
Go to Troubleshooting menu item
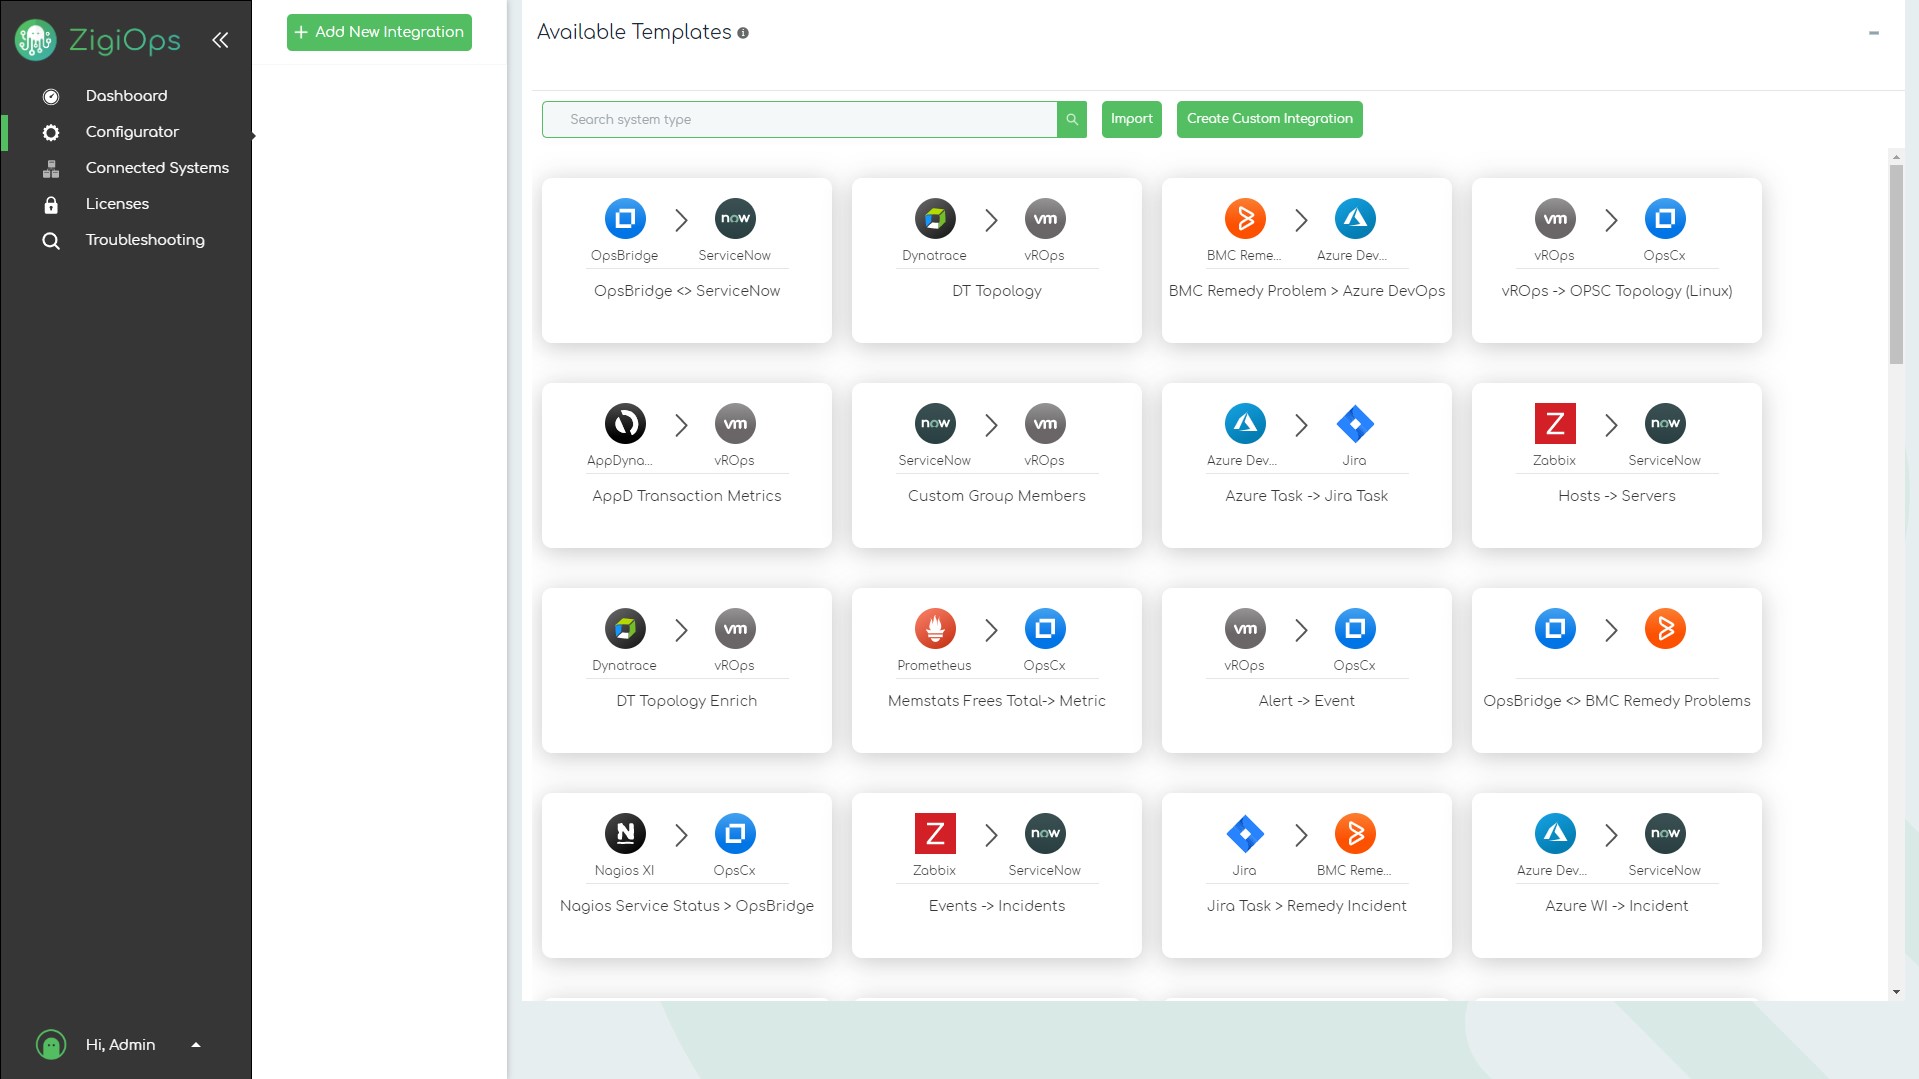[x=145, y=240]
